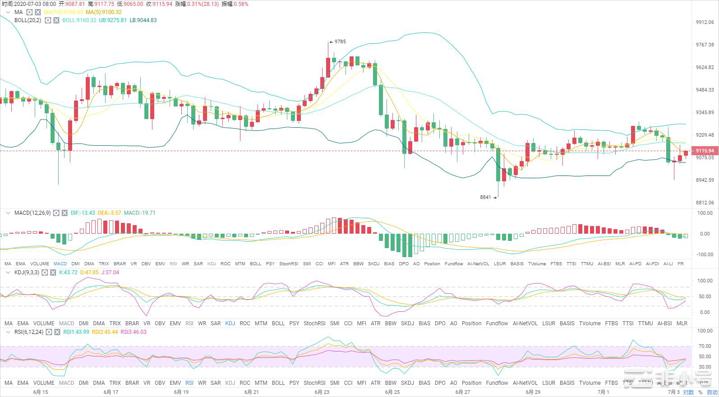The width and height of the screenshot is (719, 397).
Task: Click the 6月 23 date on time axis
Action: tap(322, 392)
